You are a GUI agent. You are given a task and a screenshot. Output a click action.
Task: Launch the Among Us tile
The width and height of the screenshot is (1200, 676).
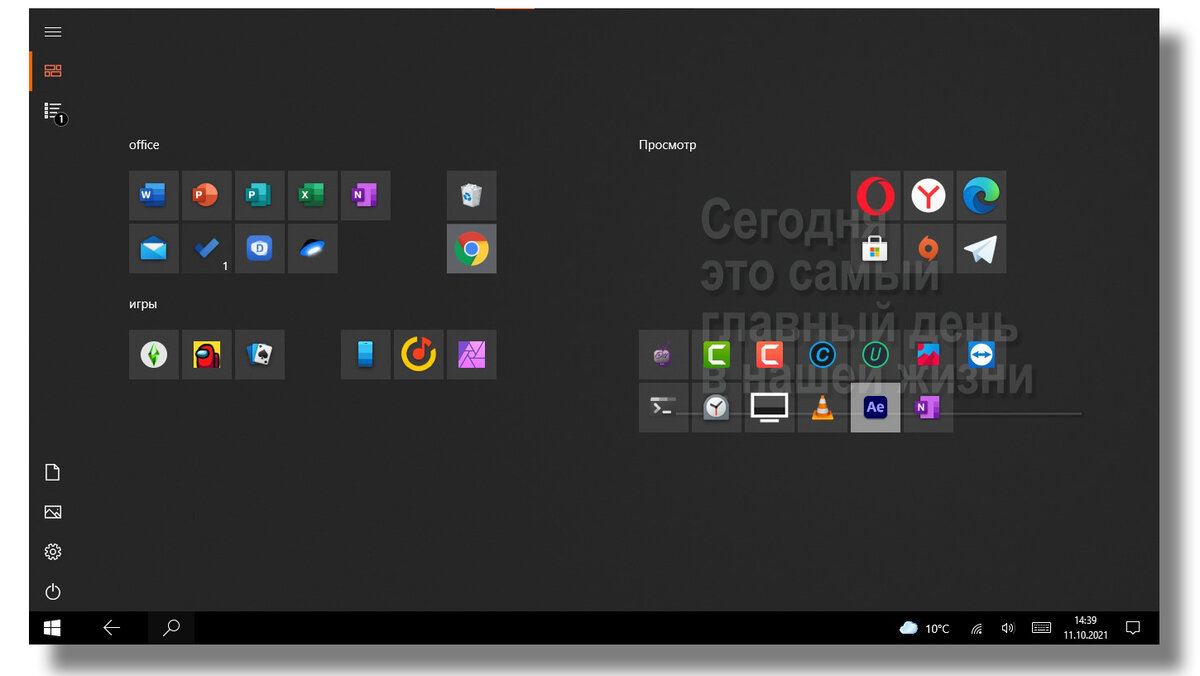pyautogui.click(x=207, y=354)
